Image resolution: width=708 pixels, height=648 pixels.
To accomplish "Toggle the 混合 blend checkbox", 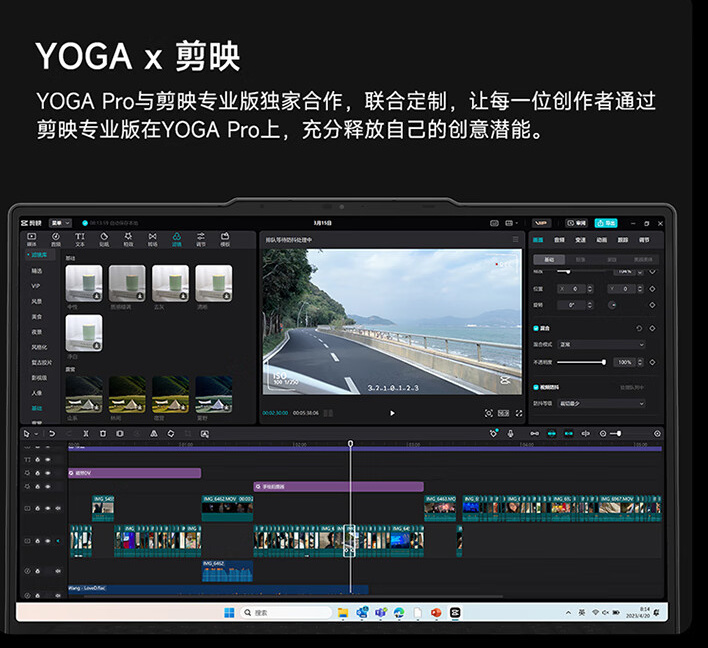I will click(x=536, y=328).
